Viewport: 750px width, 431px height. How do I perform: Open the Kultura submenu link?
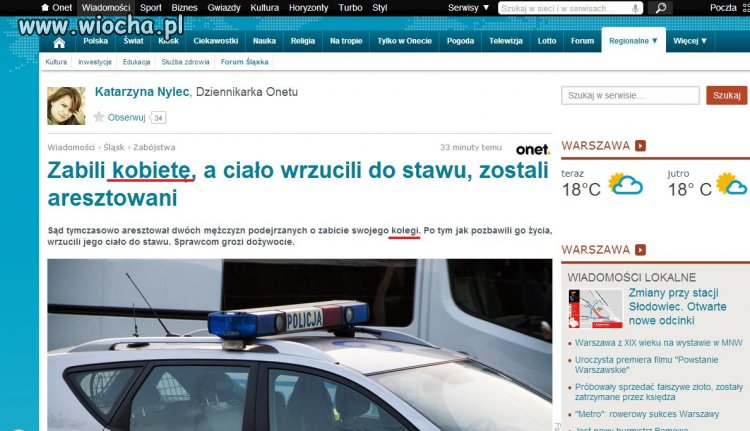pyautogui.click(x=56, y=62)
